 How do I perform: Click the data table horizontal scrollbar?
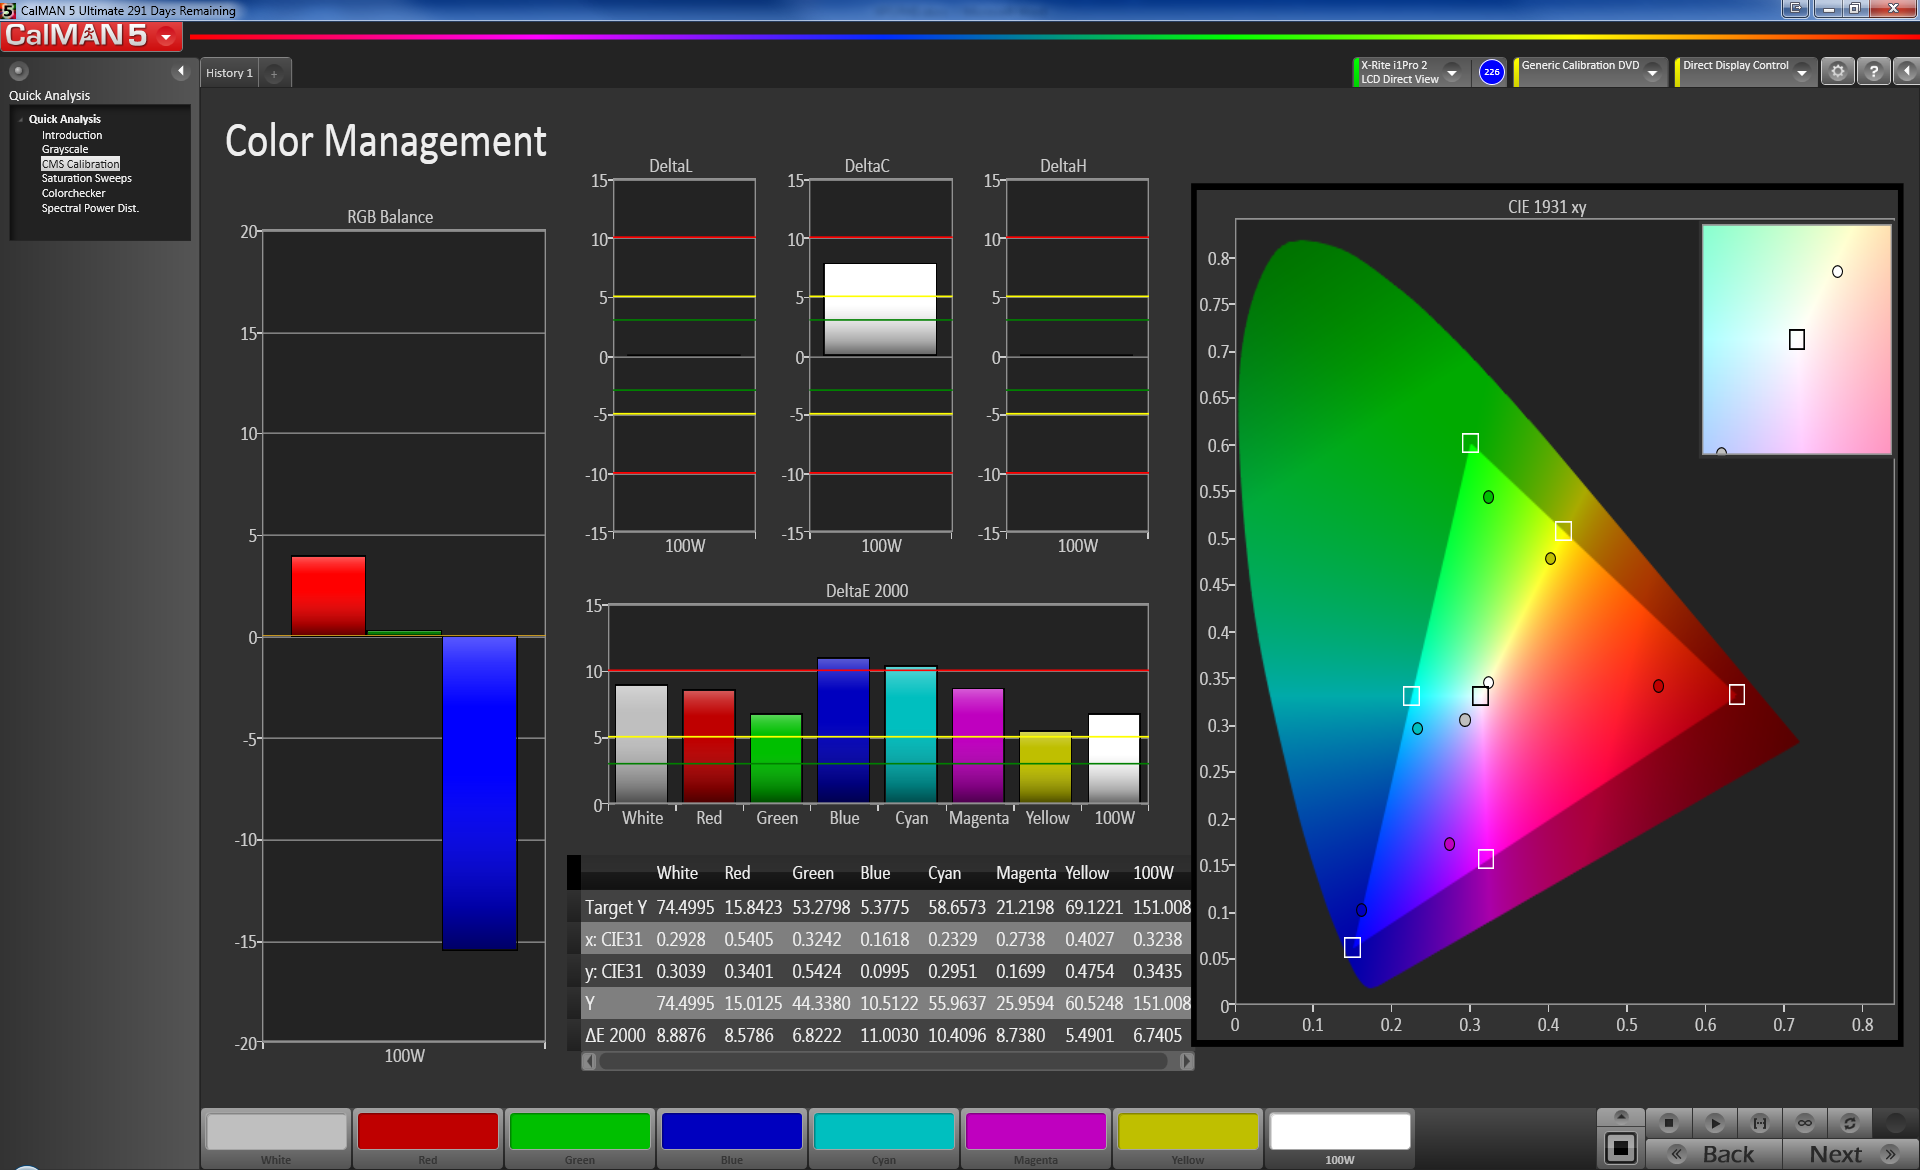pos(884,1061)
